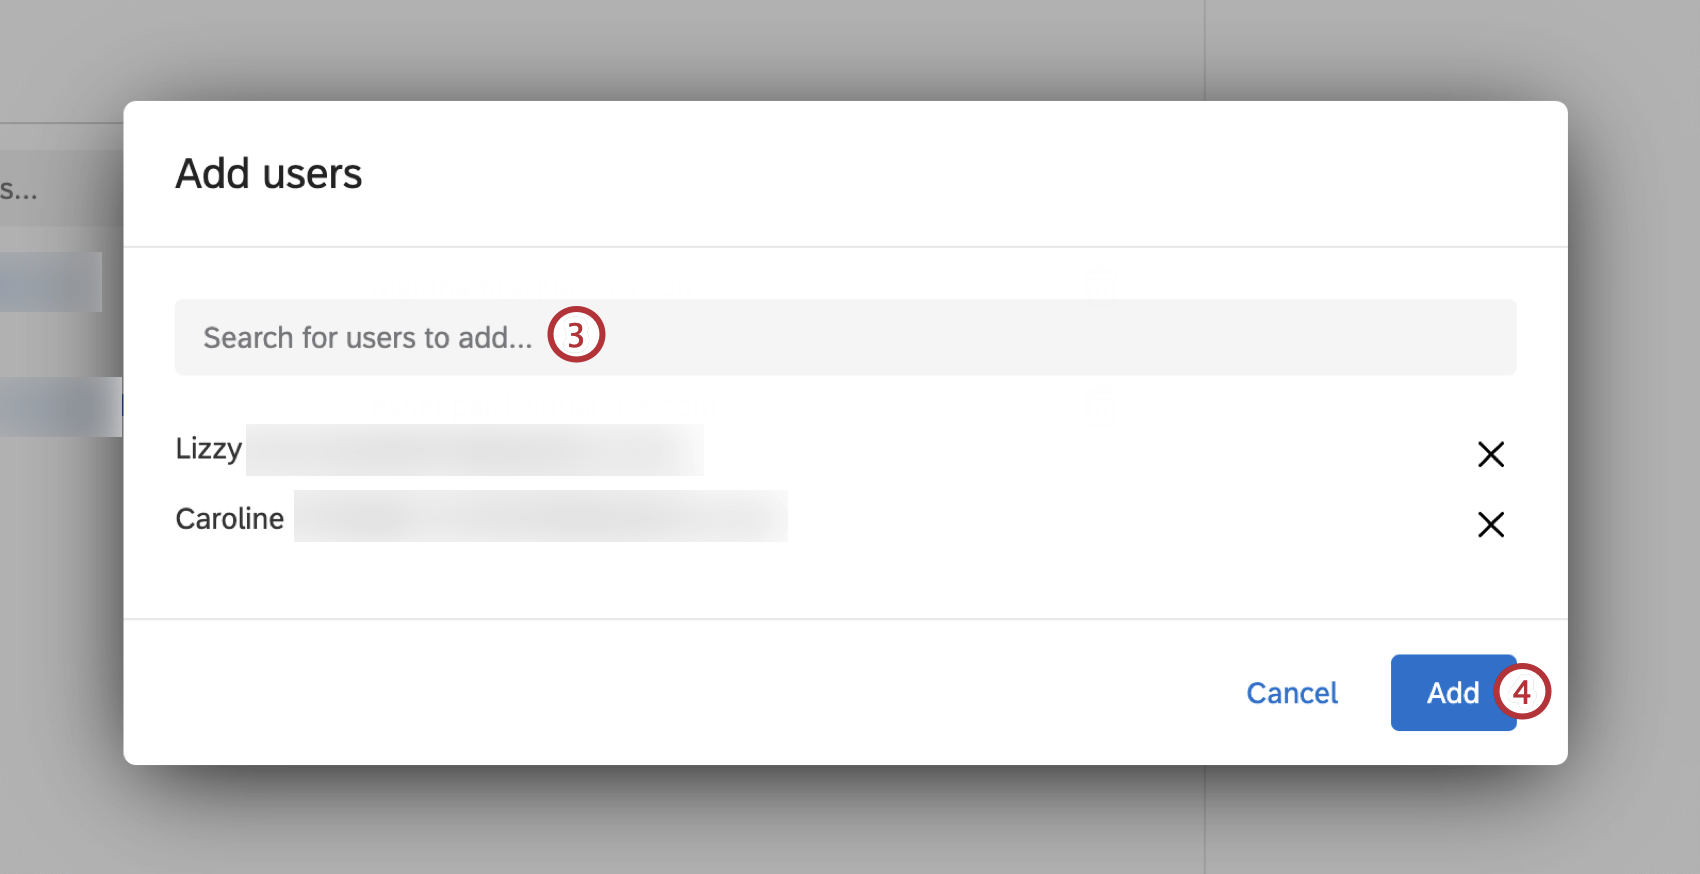Click Cancel to dismiss the dialog
1700x874 pixels.
tap(1291, 692)
